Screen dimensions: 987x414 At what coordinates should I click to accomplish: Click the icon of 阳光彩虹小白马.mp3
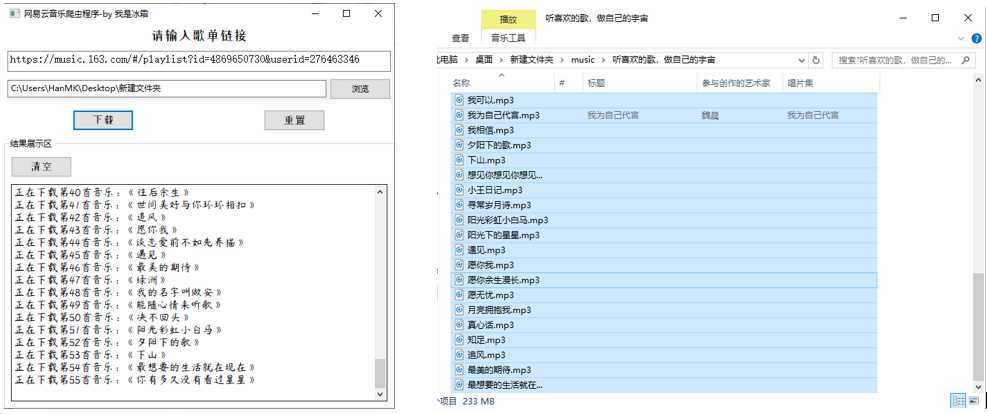pyautogui.click(x=459, y=220)
